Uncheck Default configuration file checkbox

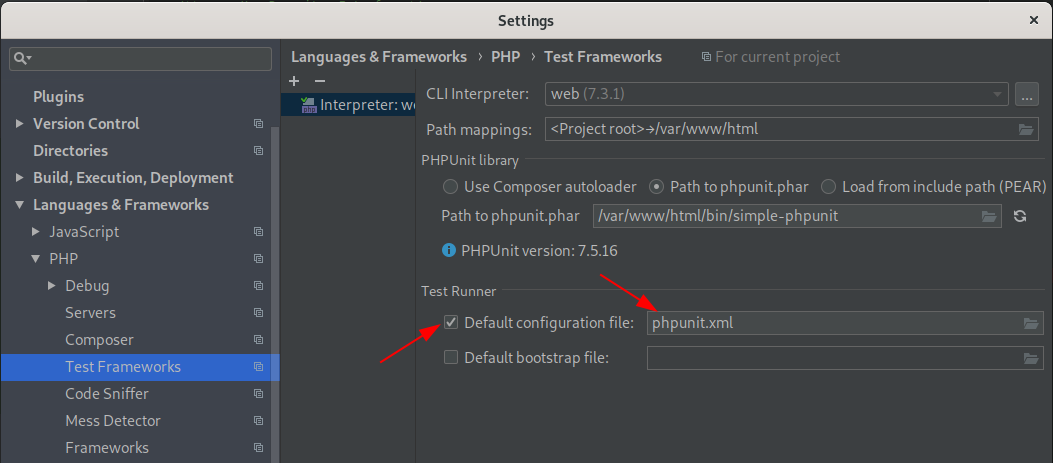pyautogui.click(x=451, y=323)
